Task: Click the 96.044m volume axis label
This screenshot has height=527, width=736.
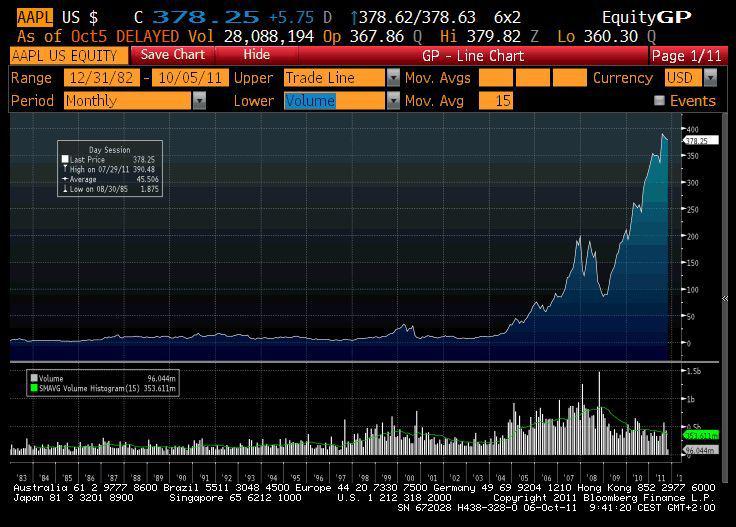Action: click(x=700, y=450)
